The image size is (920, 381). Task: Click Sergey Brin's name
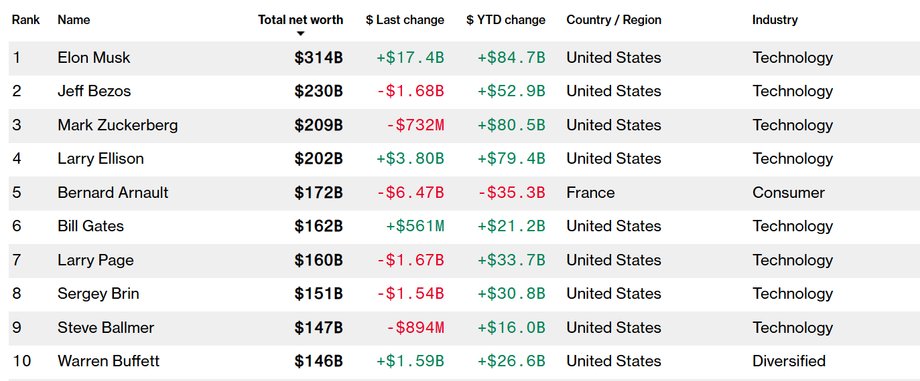click(98, 294)
